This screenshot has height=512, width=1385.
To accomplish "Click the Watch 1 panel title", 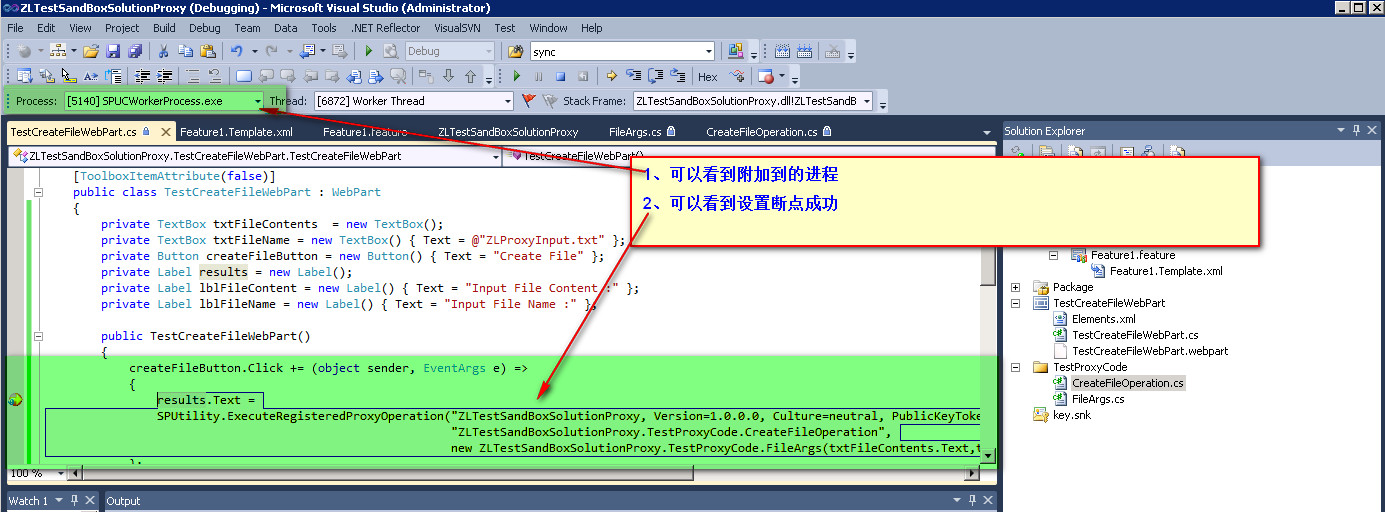I will [x=27, y=501].
